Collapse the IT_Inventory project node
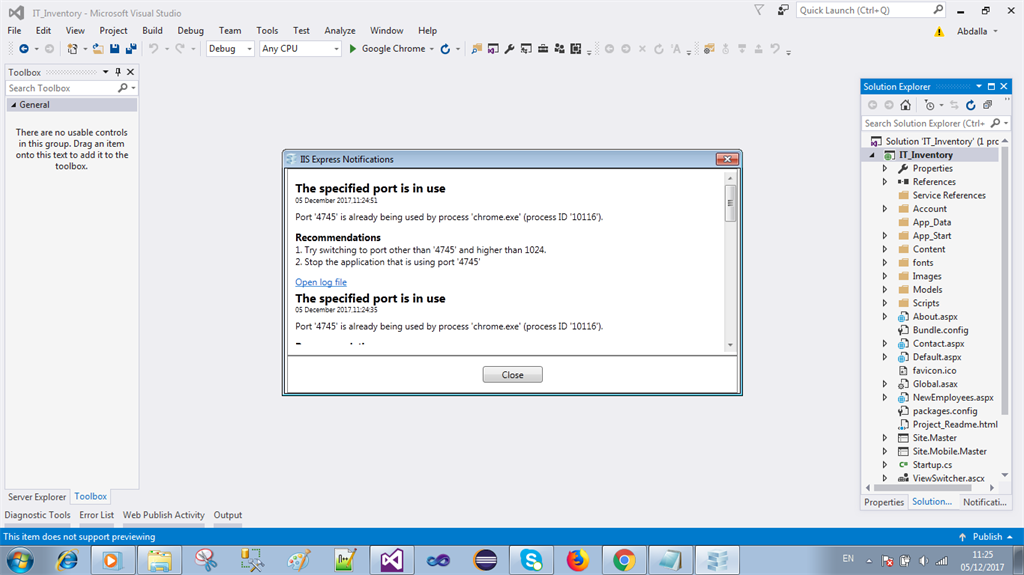This screenshot has height=575, width=1024. 872,155
